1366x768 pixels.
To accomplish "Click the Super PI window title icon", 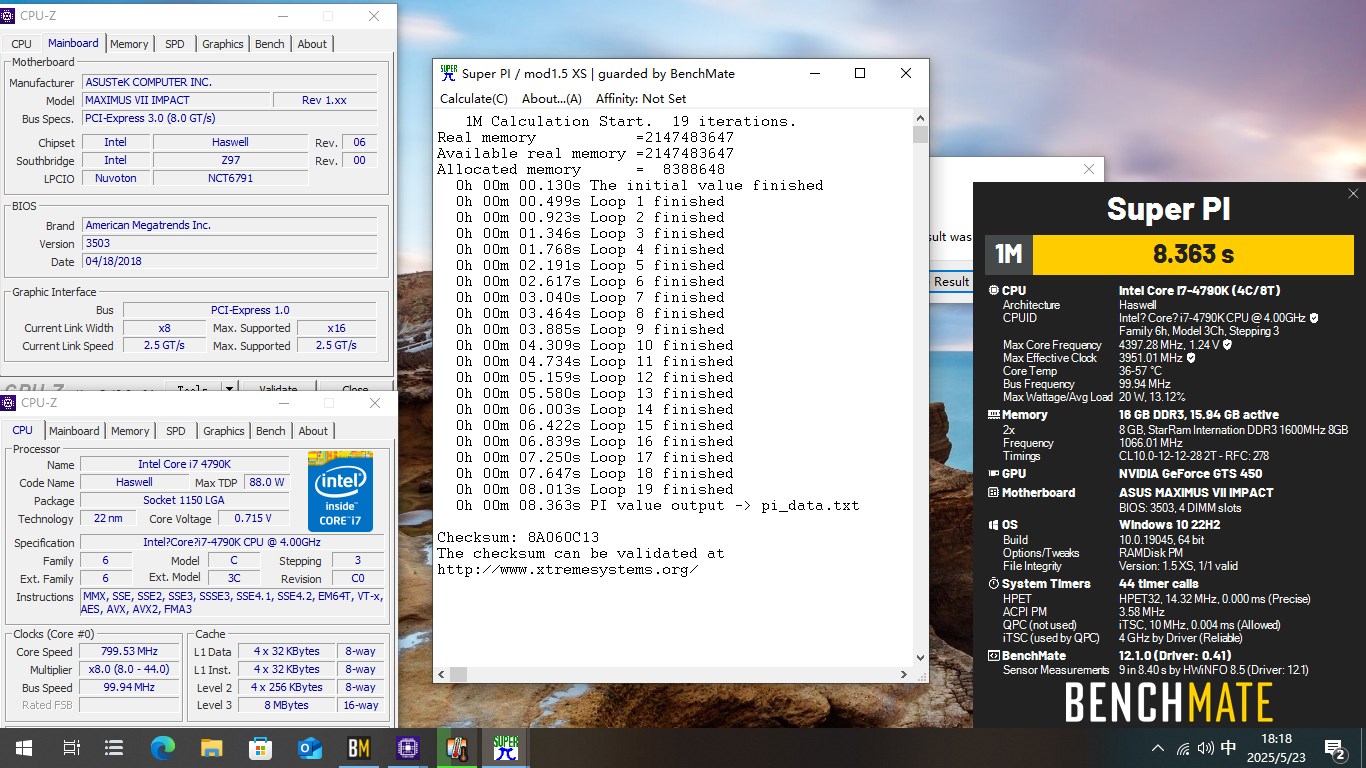I will (x=449, y=73).
